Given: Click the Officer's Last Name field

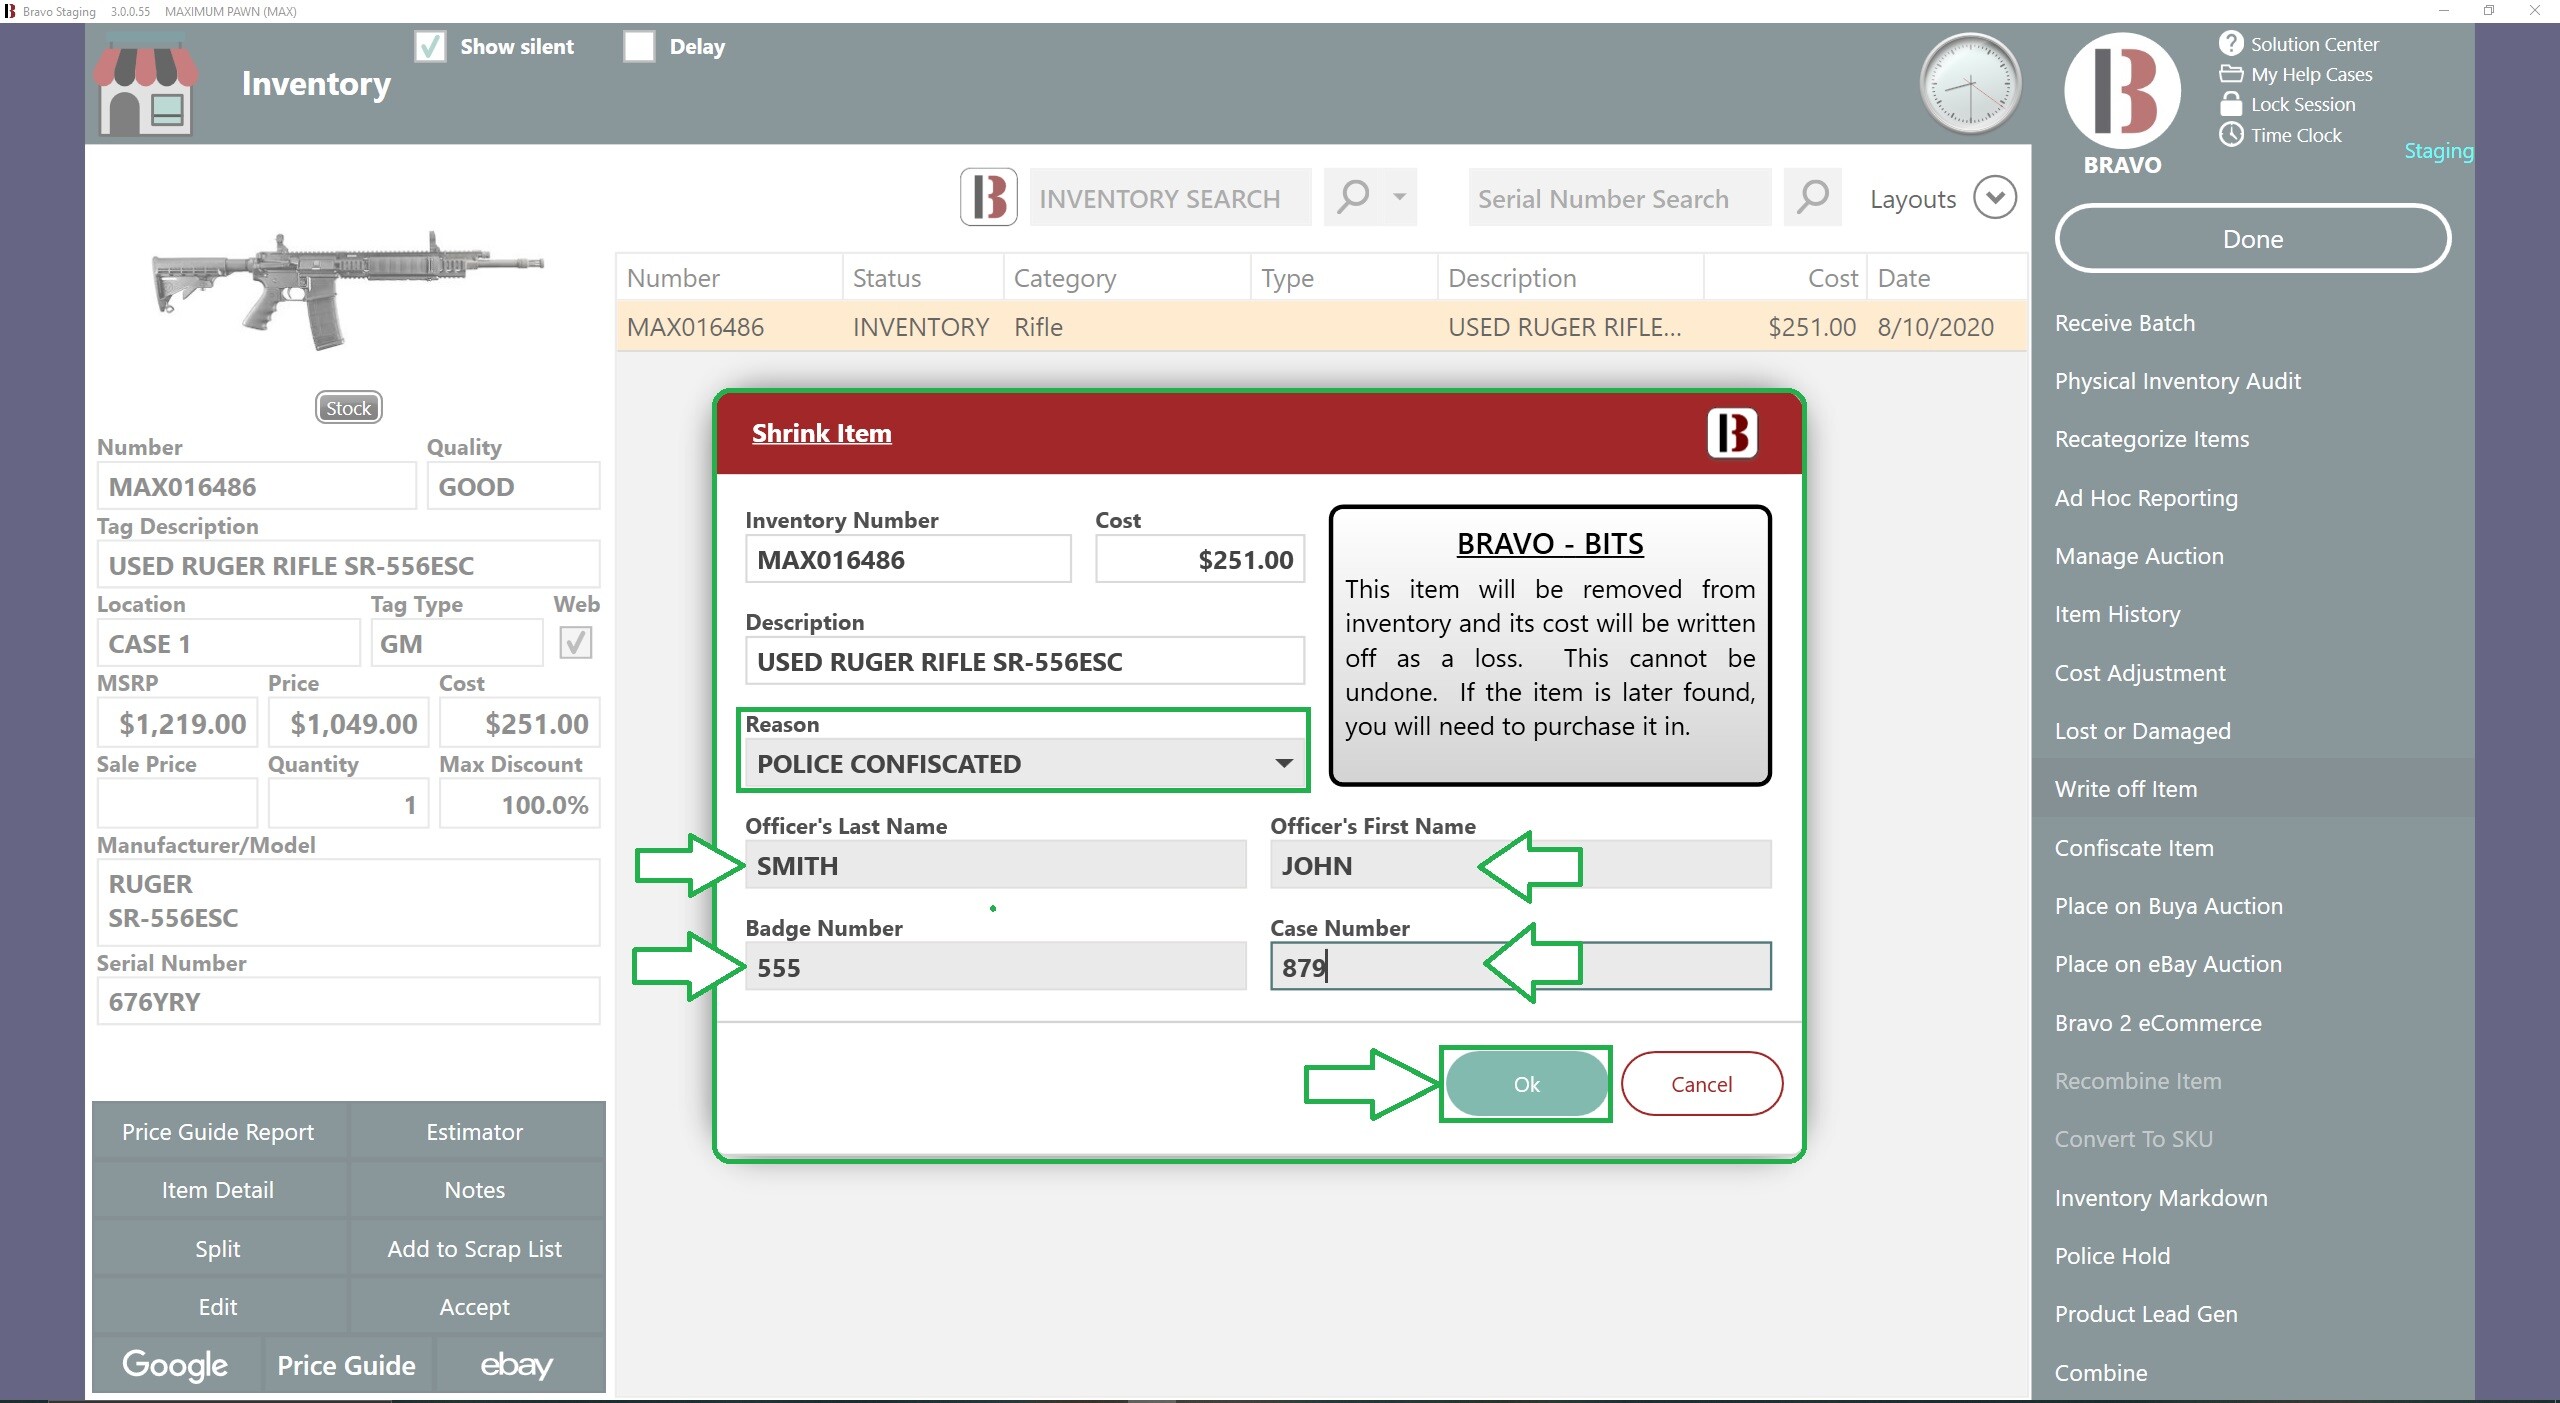Looking at the screenshot, I should [996, 865].
